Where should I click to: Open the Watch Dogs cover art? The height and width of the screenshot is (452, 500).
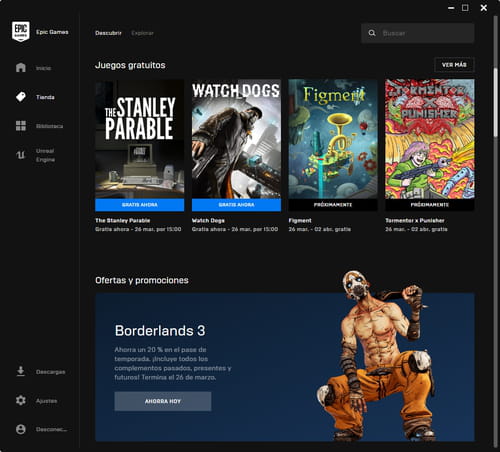click(x=236, y=139)
